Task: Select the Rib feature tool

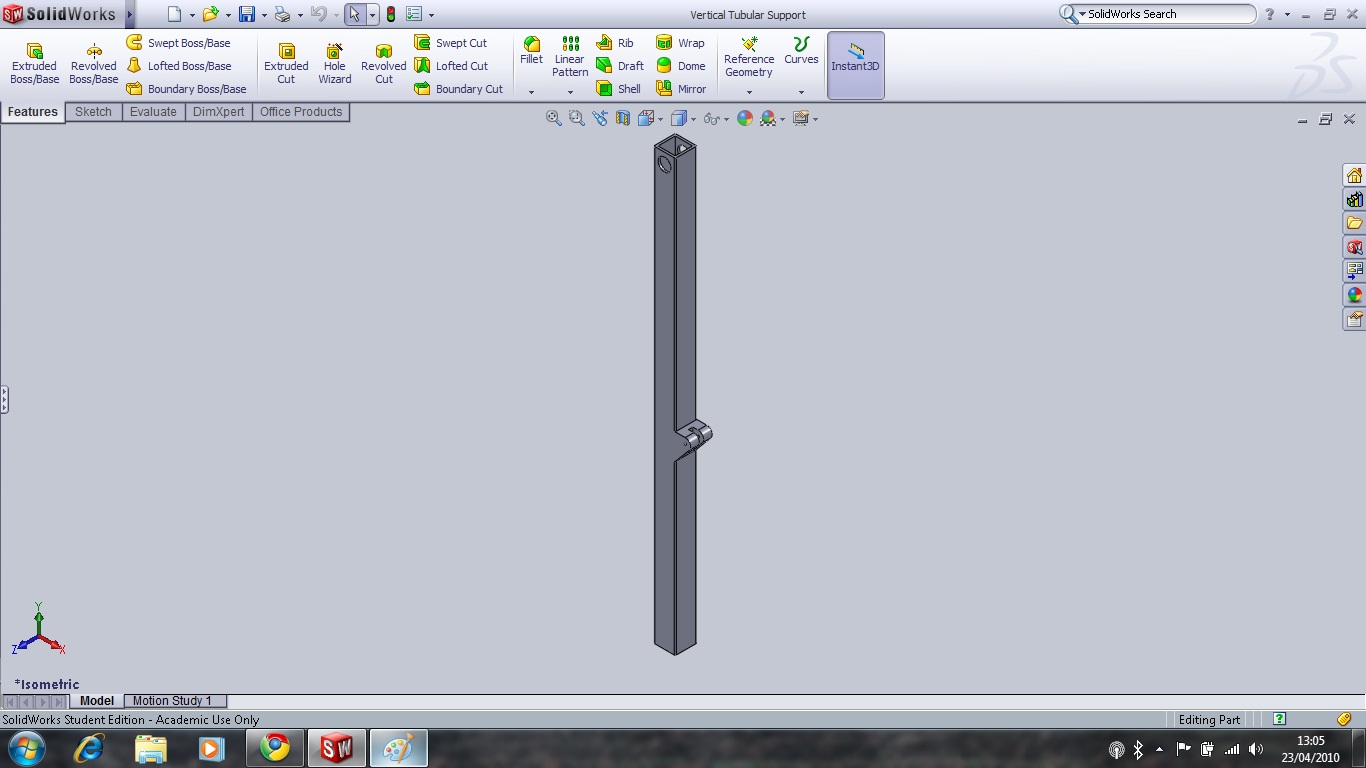Action: (615, 43)
